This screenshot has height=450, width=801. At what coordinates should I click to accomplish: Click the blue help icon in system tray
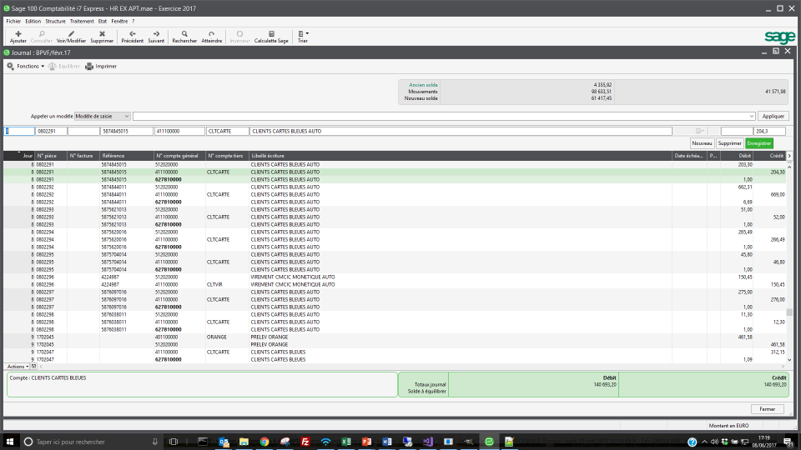(692, 442)
